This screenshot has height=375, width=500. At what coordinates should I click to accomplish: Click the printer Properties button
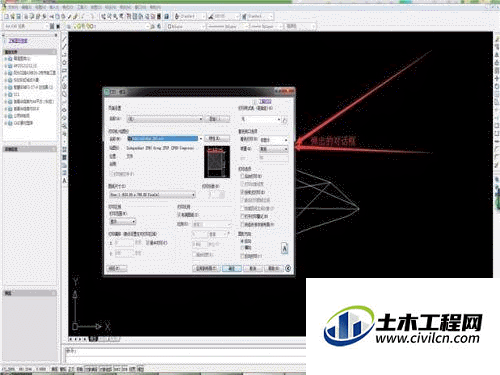(x=217, y=138)
